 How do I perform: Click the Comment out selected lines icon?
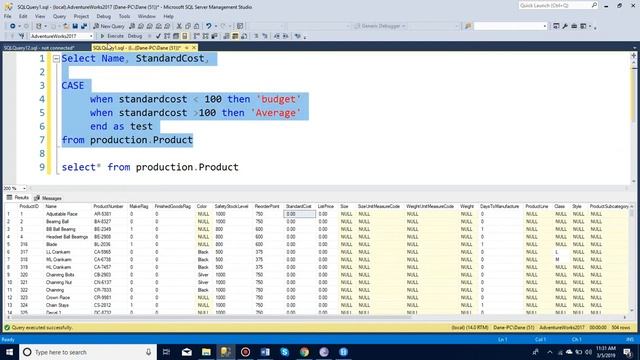(256, 36)
